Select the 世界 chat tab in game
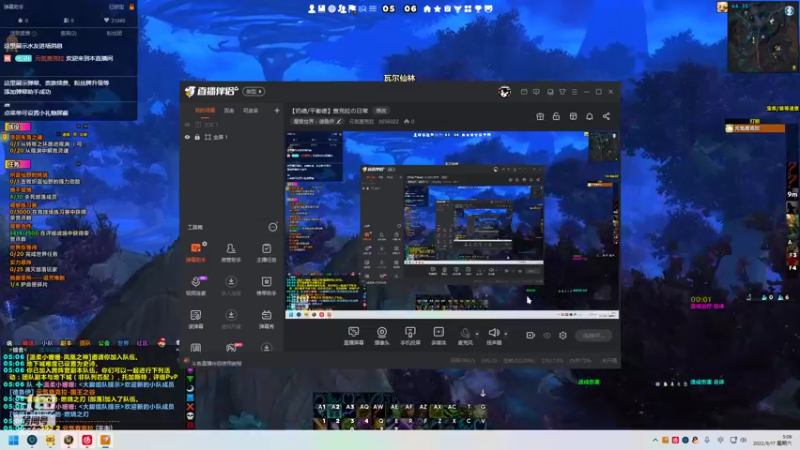 123,343
